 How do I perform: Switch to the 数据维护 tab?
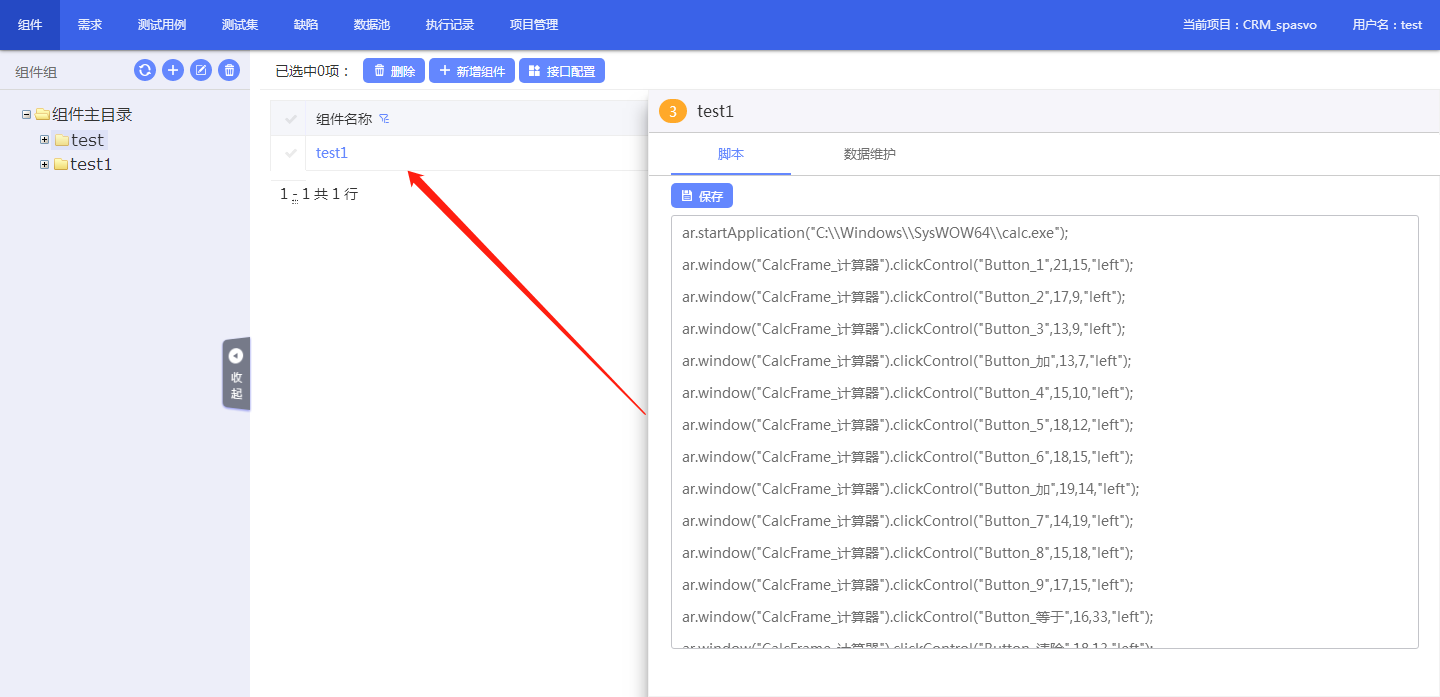(x=869, y=154)
